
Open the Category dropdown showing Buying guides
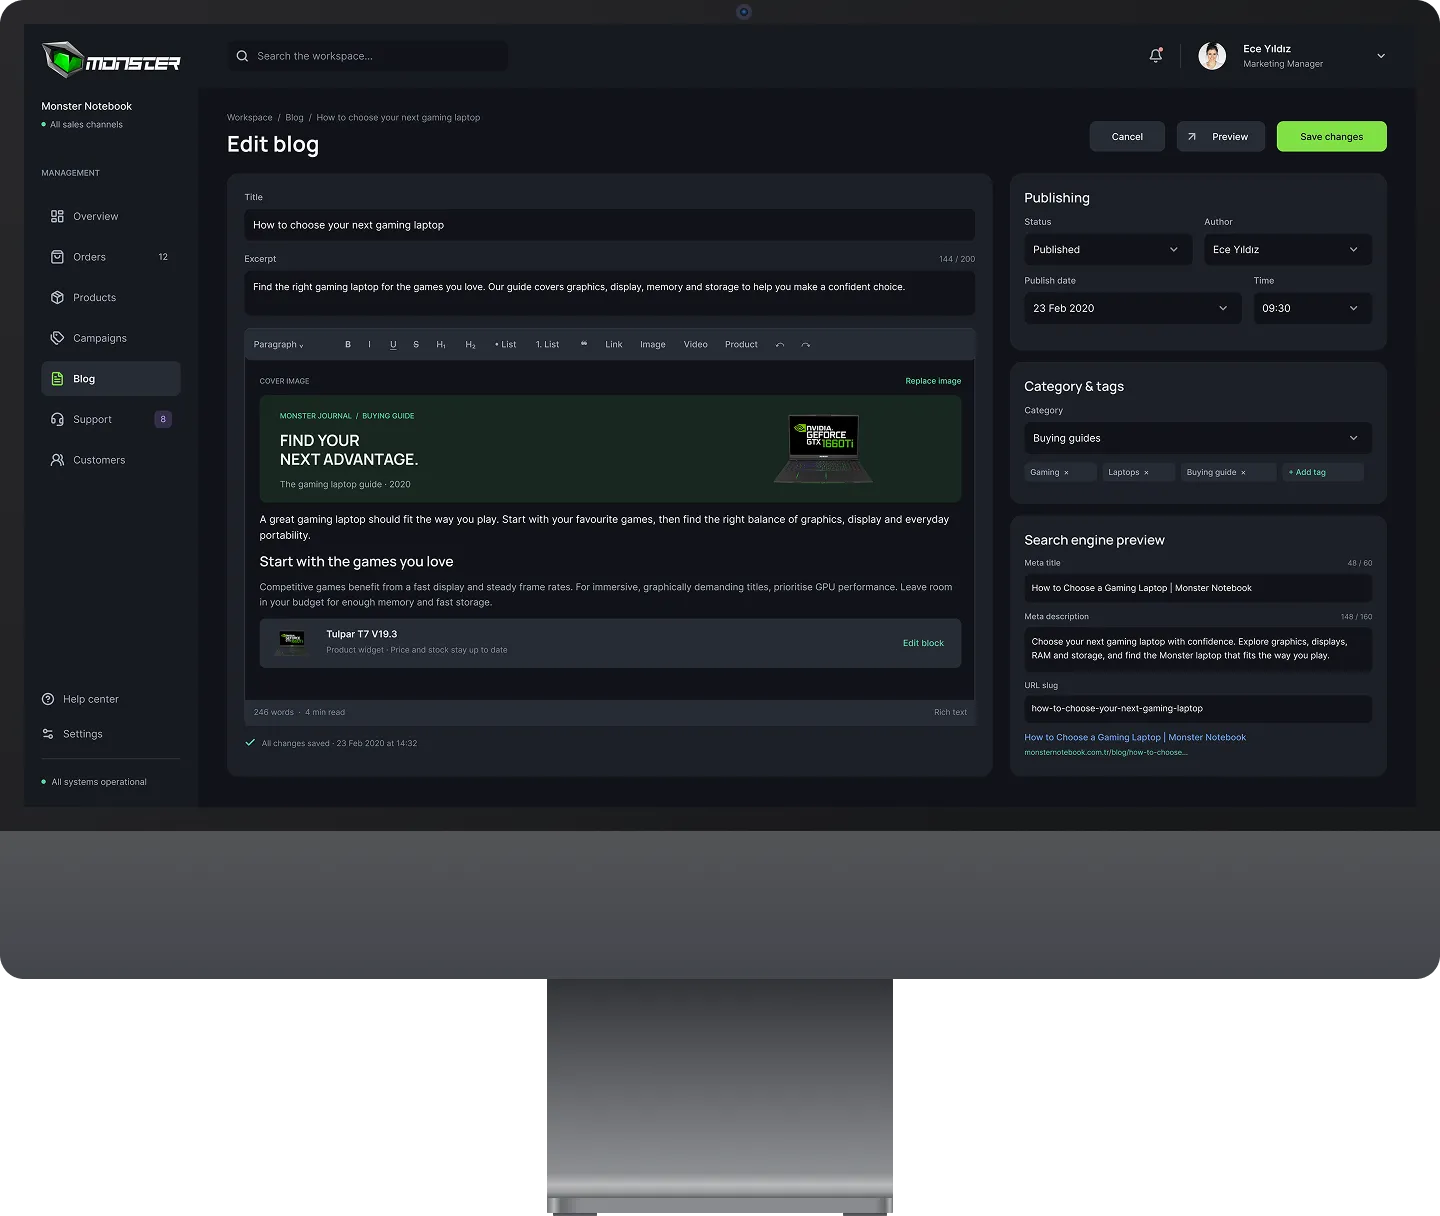[x=1198, y=438]
